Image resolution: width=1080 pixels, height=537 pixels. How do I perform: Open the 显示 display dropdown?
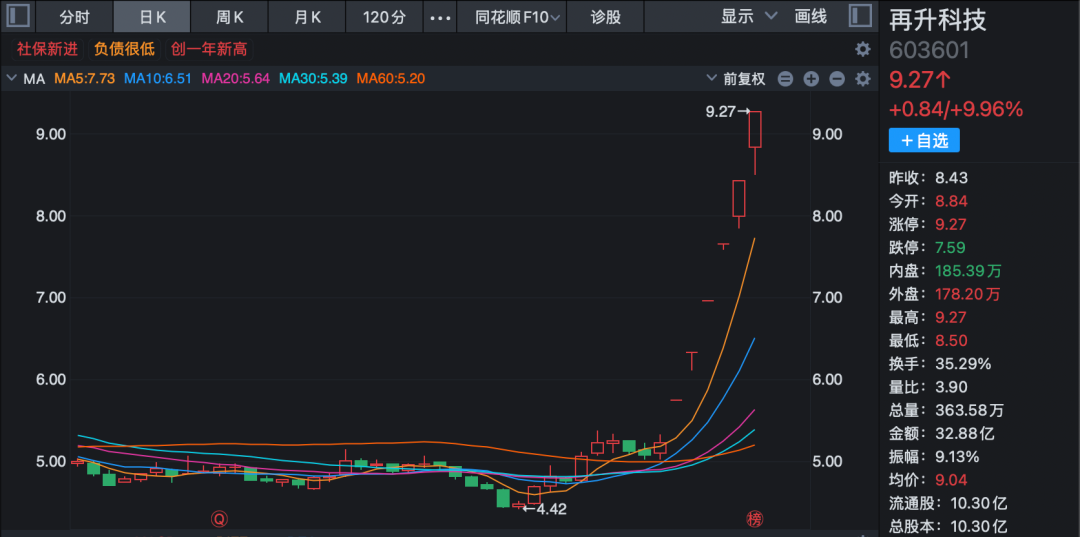click(749, 17)
